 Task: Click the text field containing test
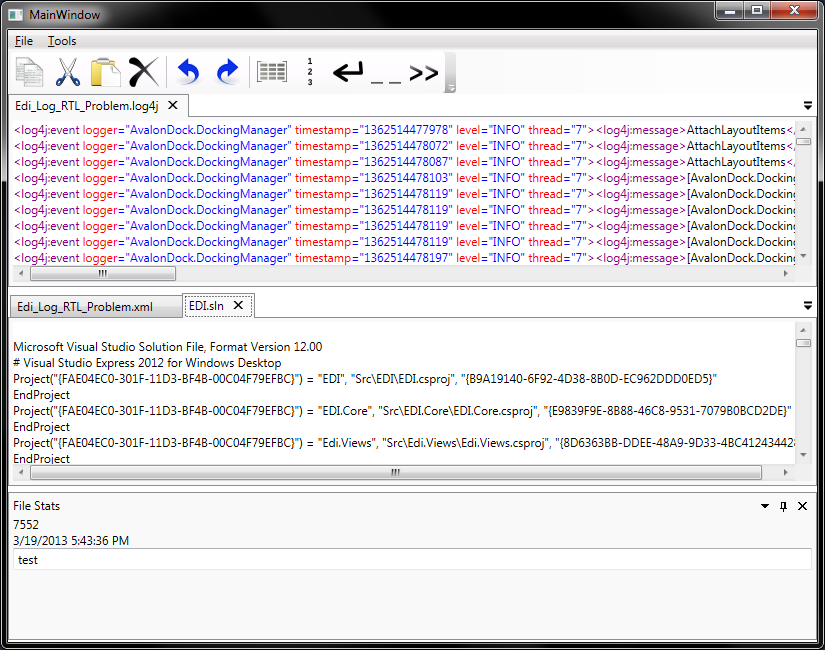tap(412, 559)
